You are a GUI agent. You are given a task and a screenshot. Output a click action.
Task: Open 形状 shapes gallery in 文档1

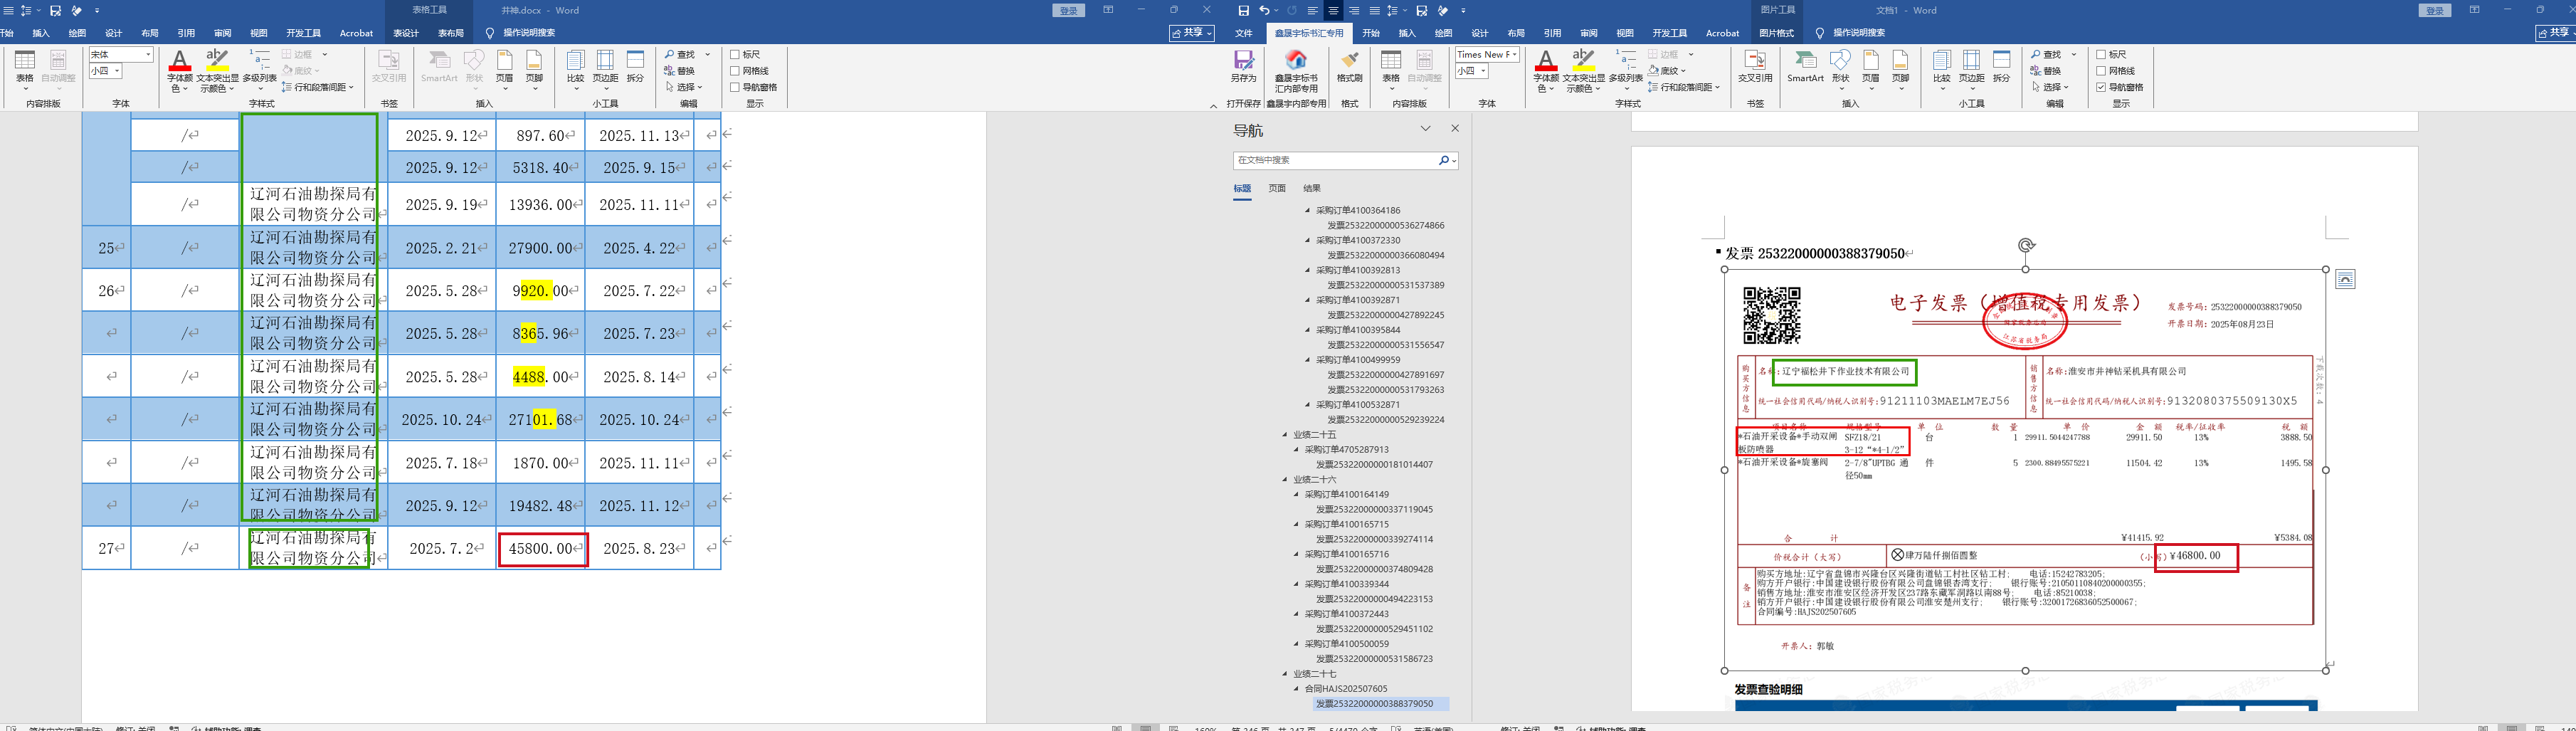click(x=1840, y=66)
